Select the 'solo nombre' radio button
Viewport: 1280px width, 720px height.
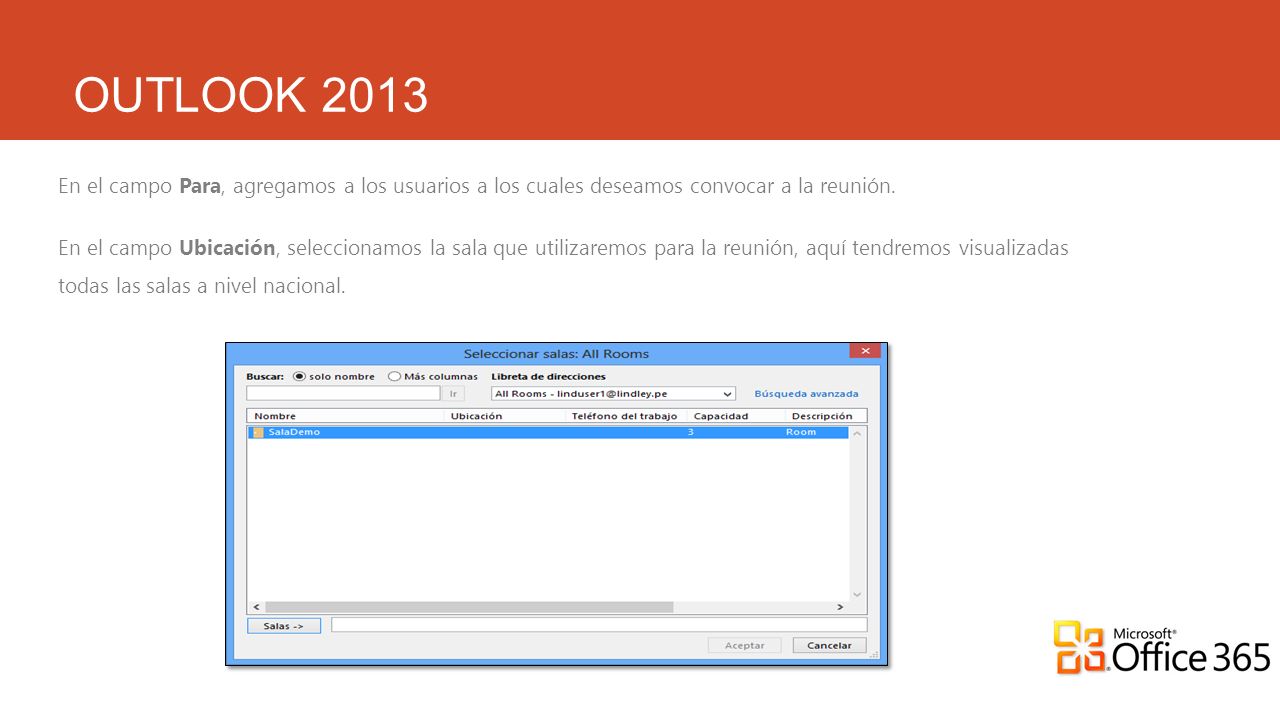coord(299,377)
